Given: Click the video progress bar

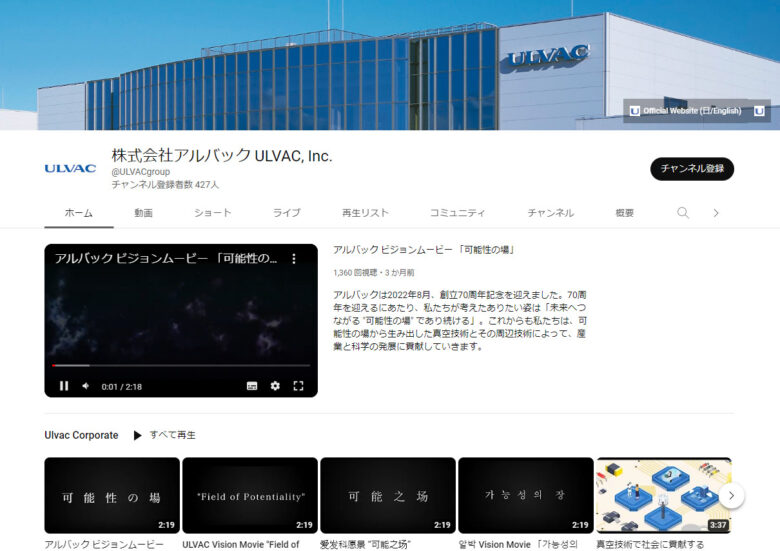Looking at the screenshot, I should pyautogui.click(x=181, y=366).
